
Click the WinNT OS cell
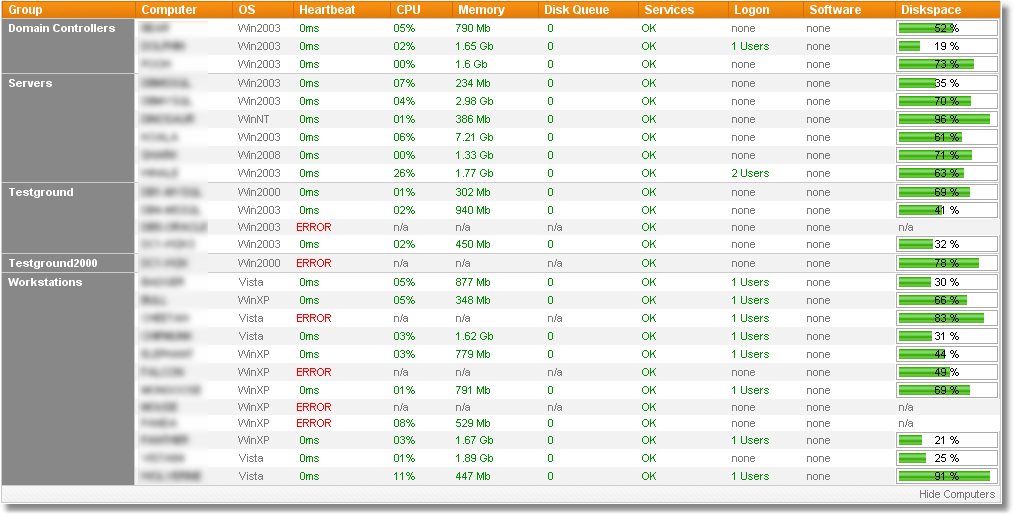point(254,120)
